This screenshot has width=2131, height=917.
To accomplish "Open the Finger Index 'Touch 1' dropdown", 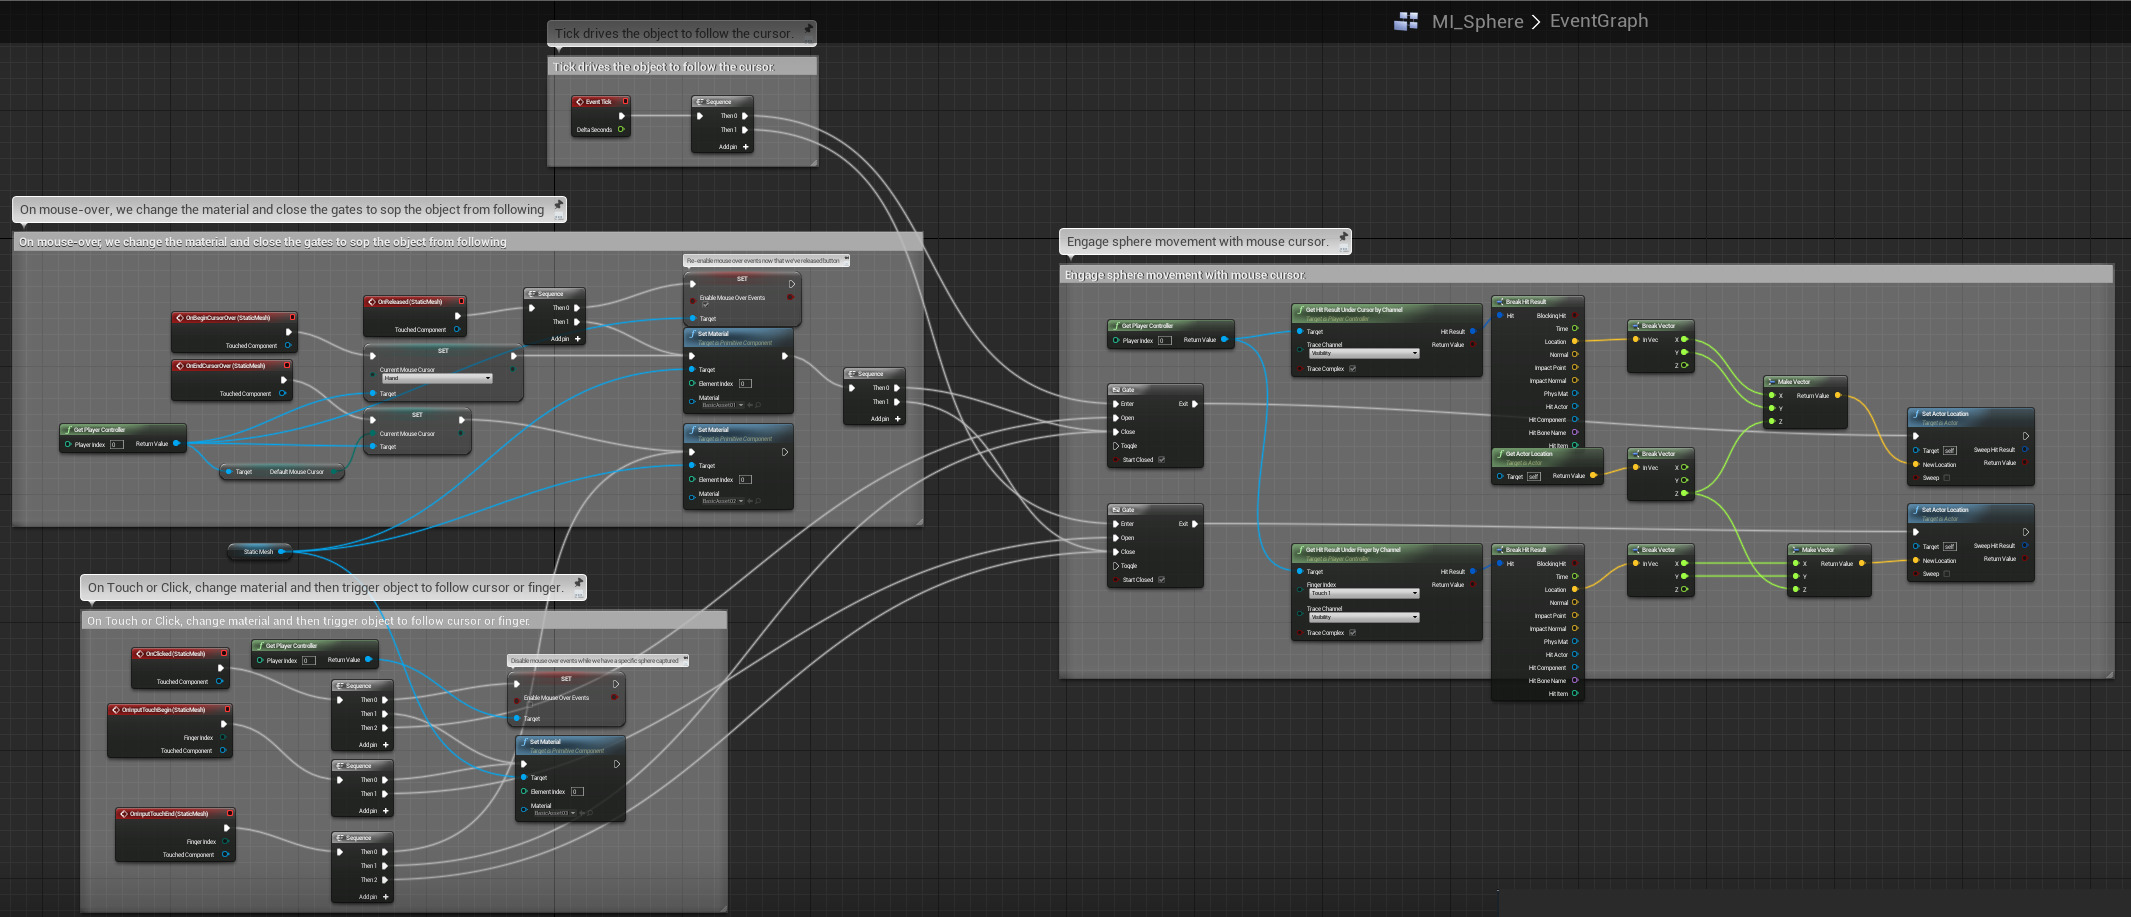I will (x=1363, y=593).
